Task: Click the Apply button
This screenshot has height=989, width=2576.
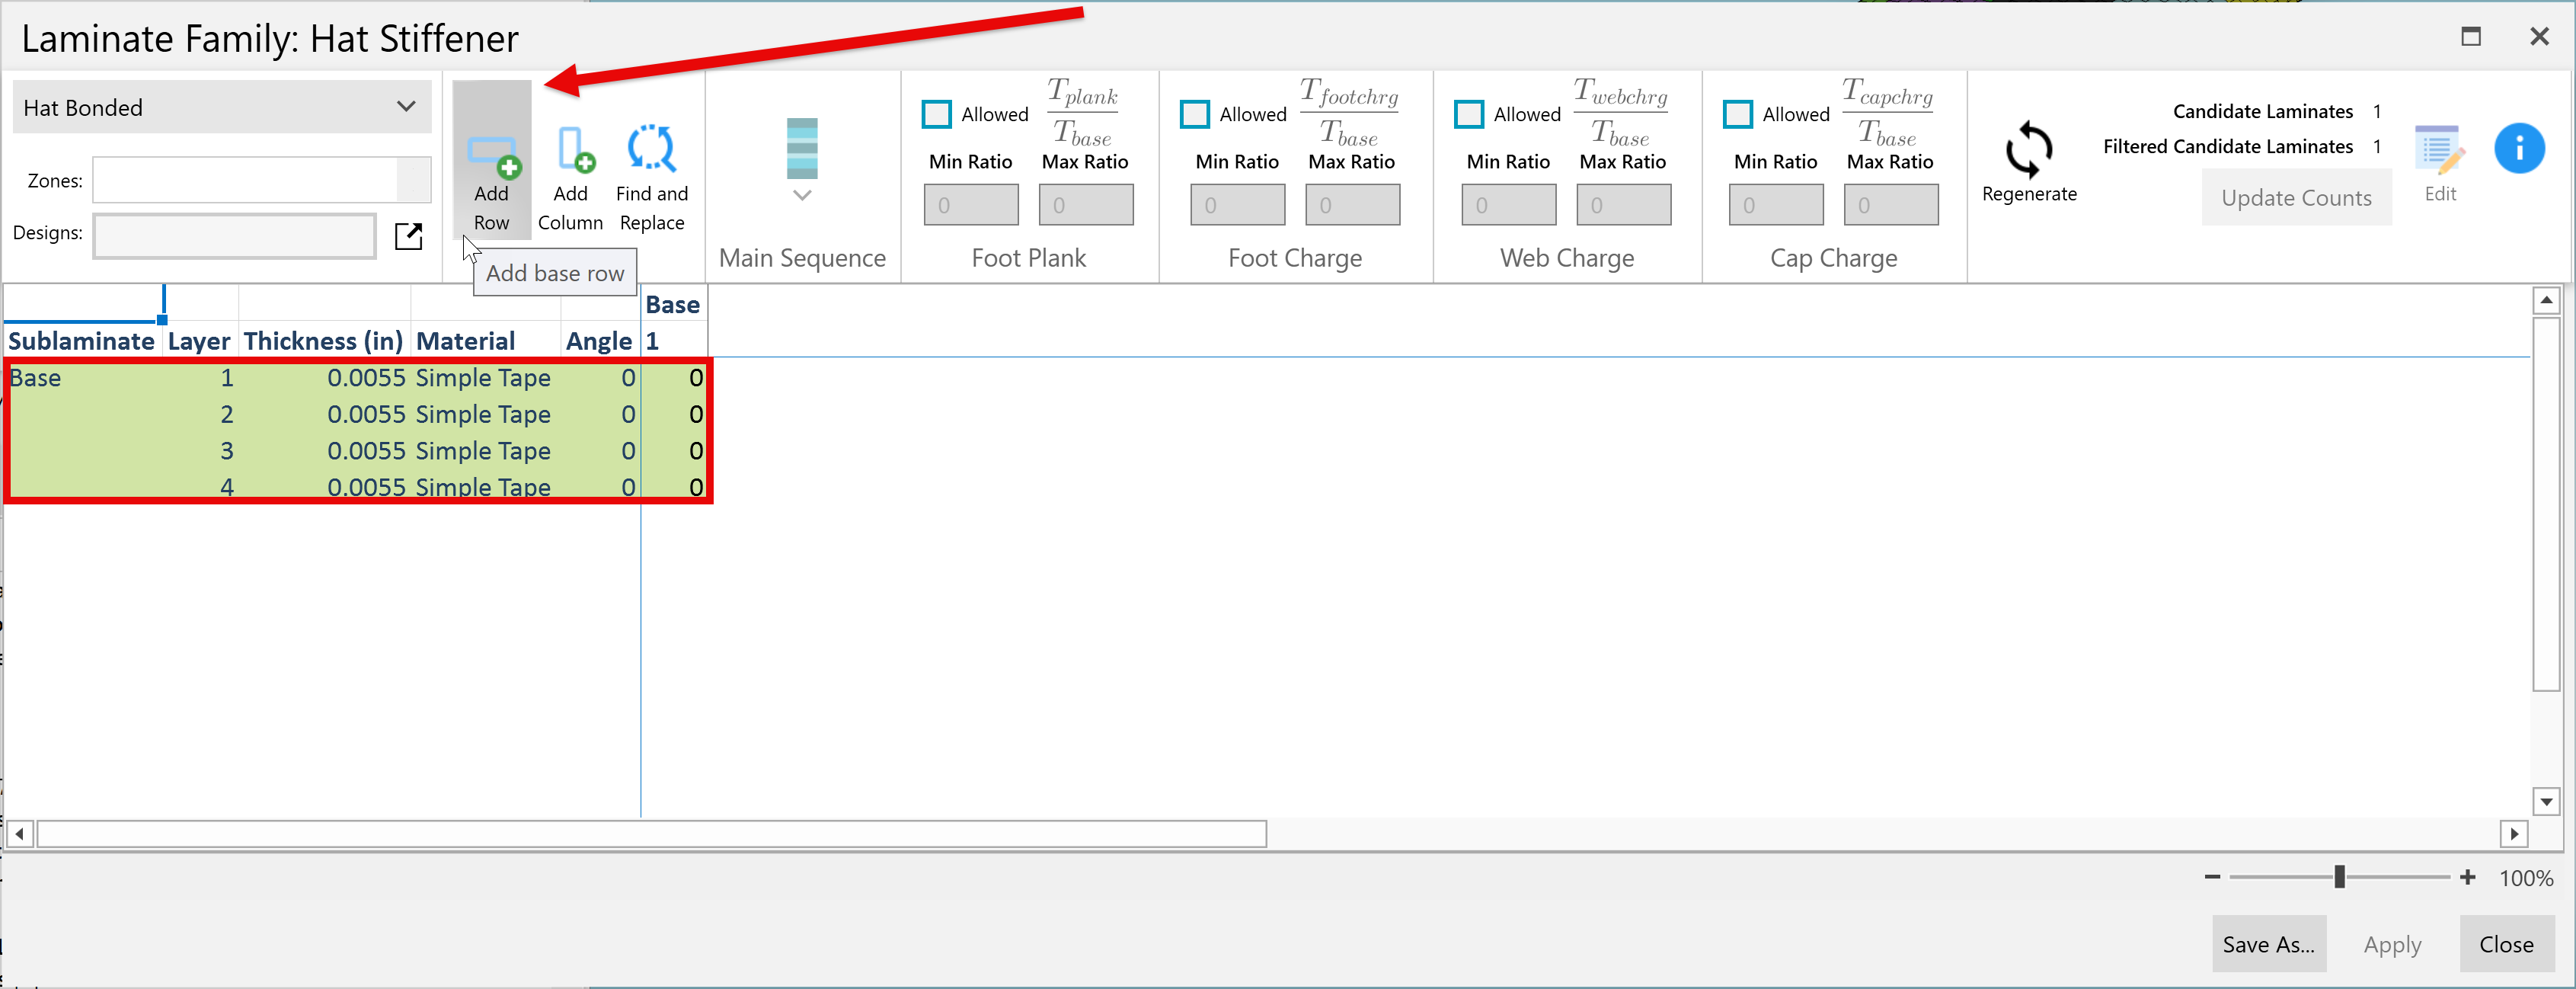Action: [x=2392, y=944]
